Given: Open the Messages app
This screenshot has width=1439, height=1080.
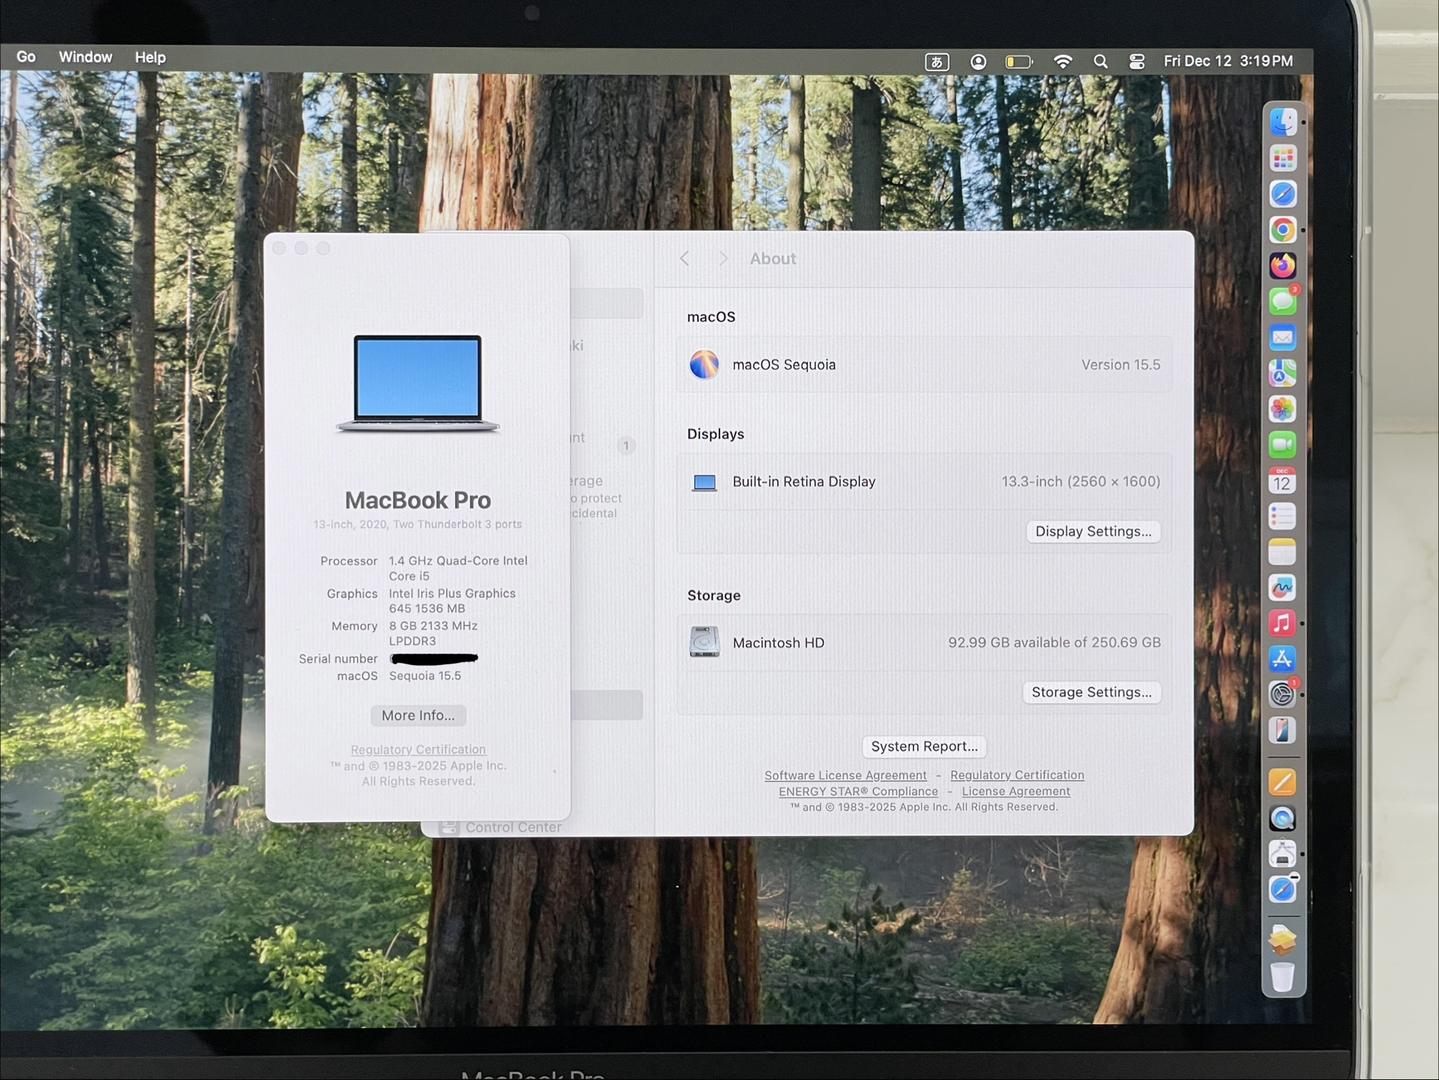Looking at the screenshot, I should [x=1283, y=301].
